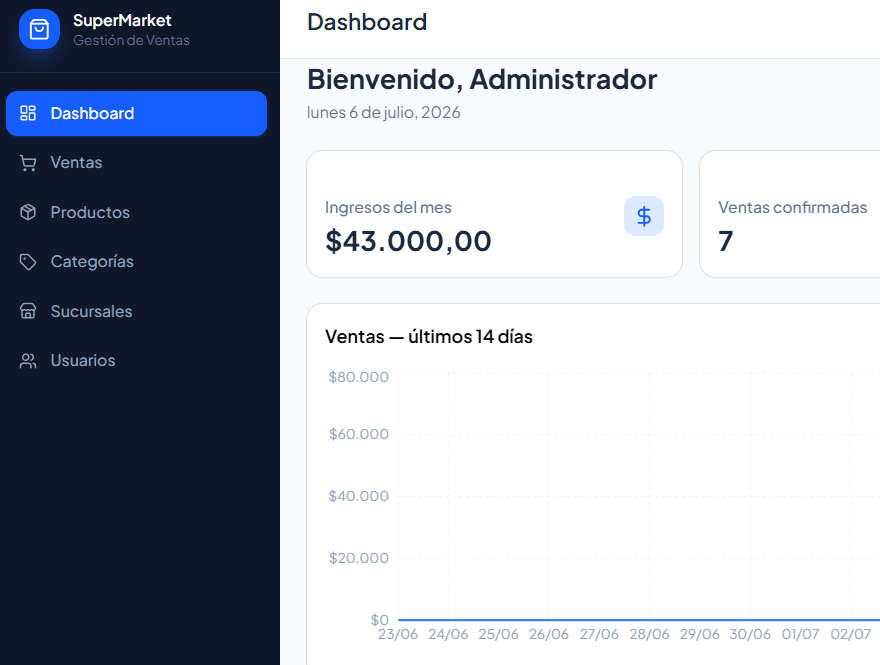Navigate to Categorías
Screen dimensions: 880x665
coord(136,262)
